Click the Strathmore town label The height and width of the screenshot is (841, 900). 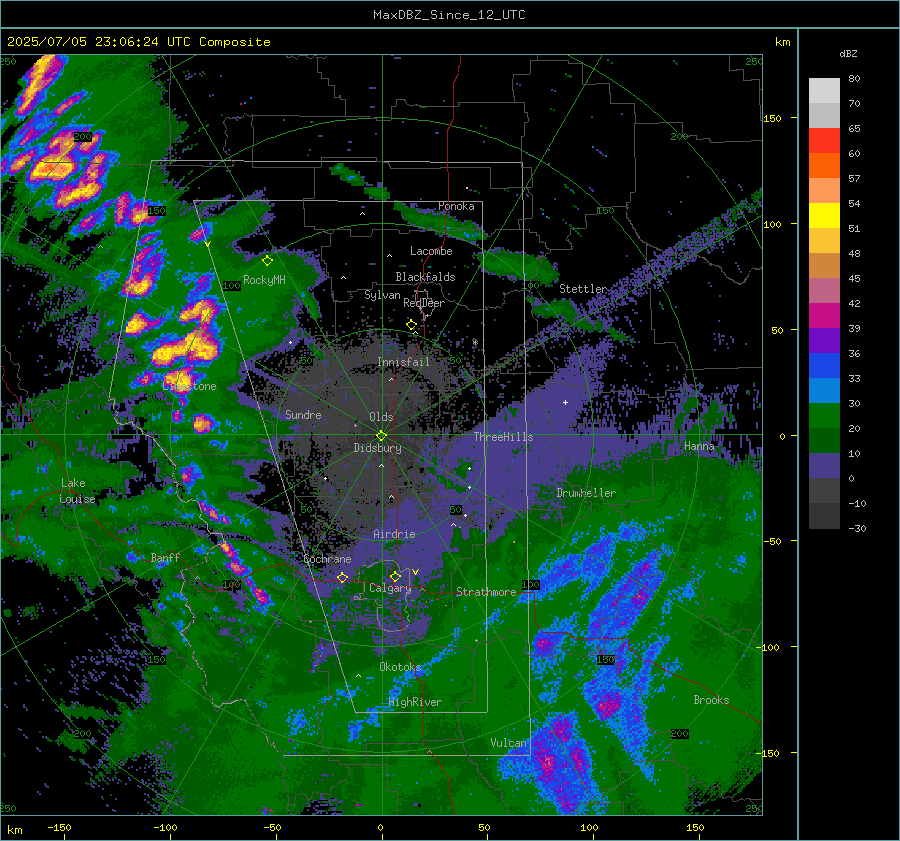pyautogui.click(x=486, y=592)
